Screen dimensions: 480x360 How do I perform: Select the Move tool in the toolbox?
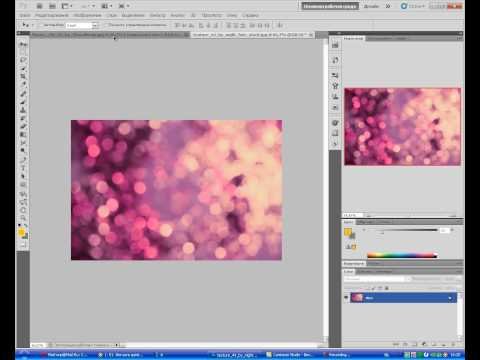[23, 44]
